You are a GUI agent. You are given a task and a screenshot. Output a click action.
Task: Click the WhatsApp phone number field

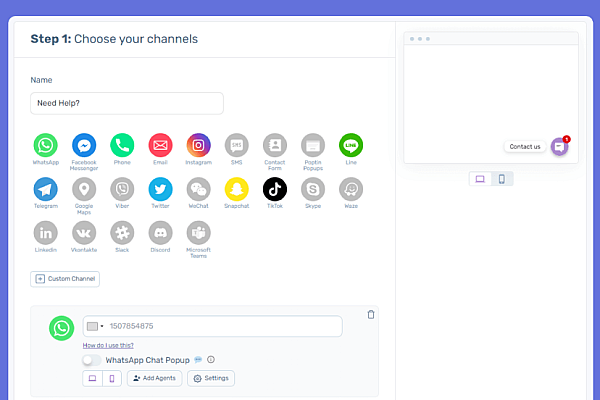point(213,326)
